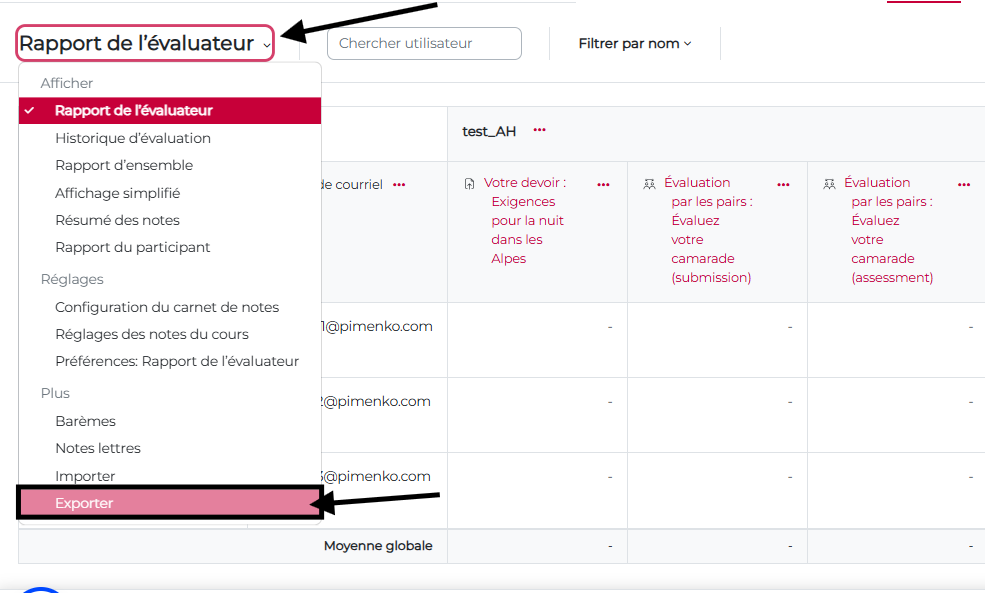This screenshot has width=985, height=593.
Task: Click the peer workshop icon beside assessment column
Action: pos(829,184)
